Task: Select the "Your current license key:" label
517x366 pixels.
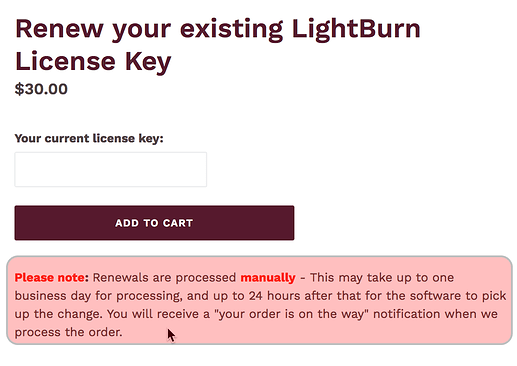Action: (x=89, y=138)
